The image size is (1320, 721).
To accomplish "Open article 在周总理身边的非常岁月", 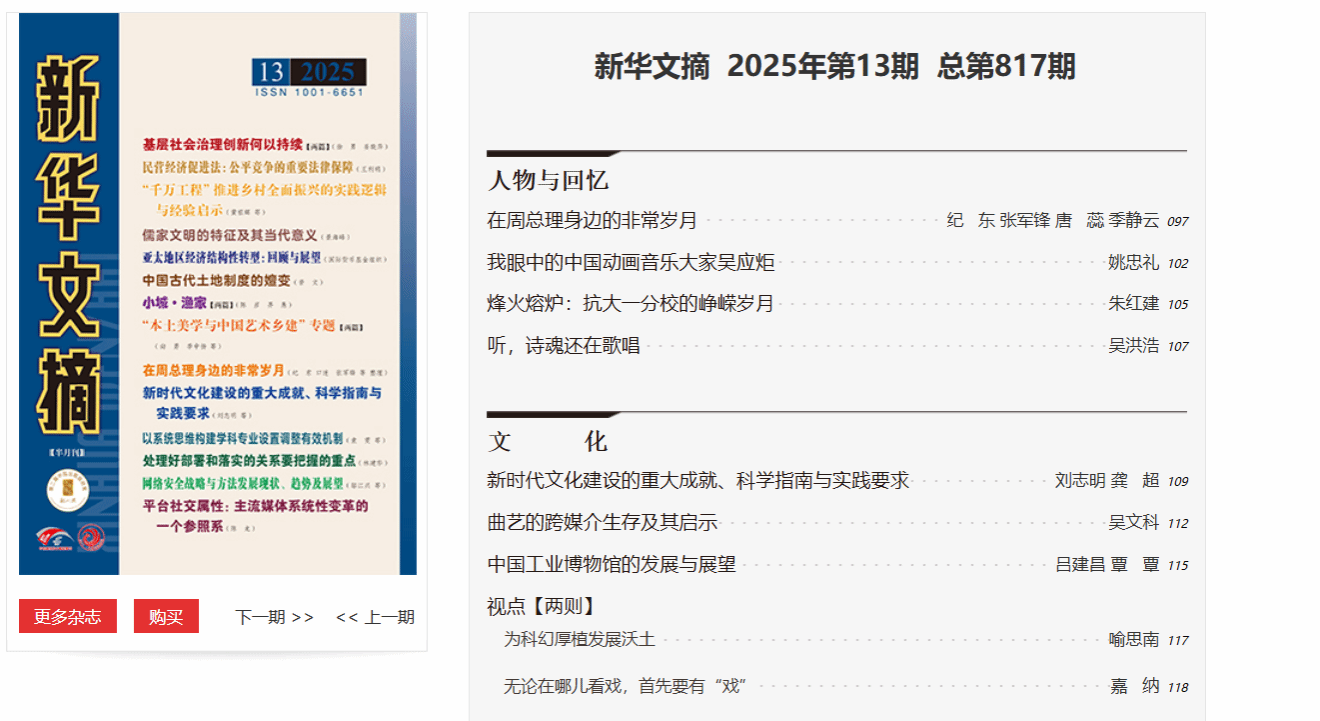I will [592, 220].
